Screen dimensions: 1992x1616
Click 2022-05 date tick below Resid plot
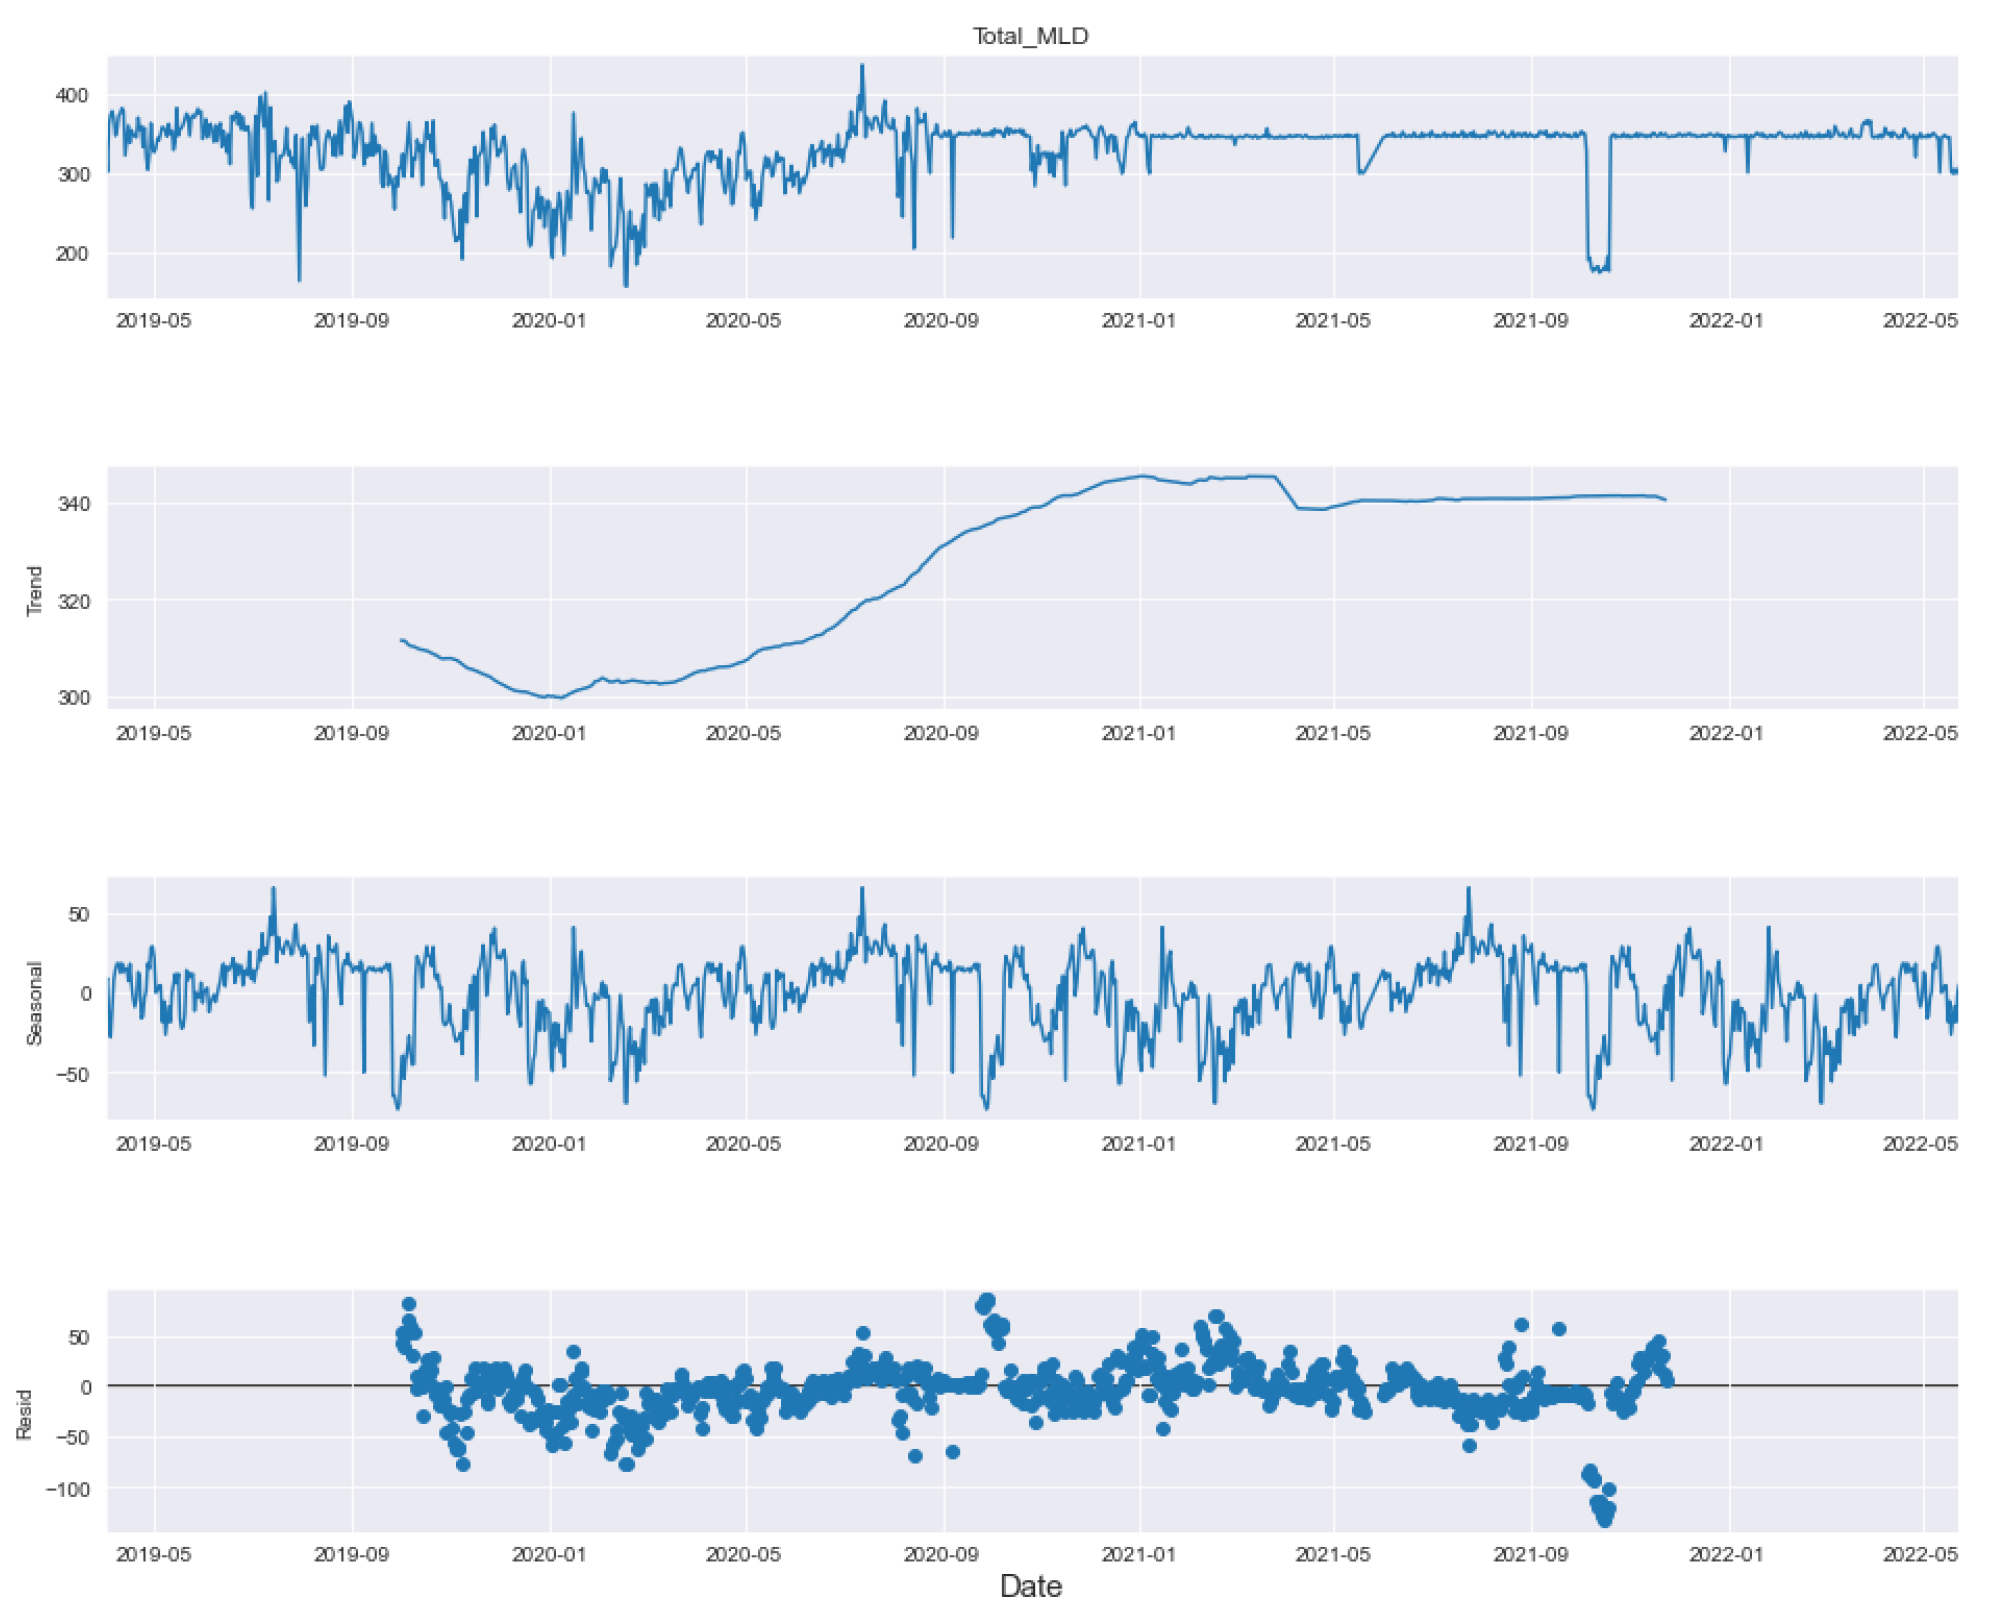pyautogui.click(x=1920, y=1554)
